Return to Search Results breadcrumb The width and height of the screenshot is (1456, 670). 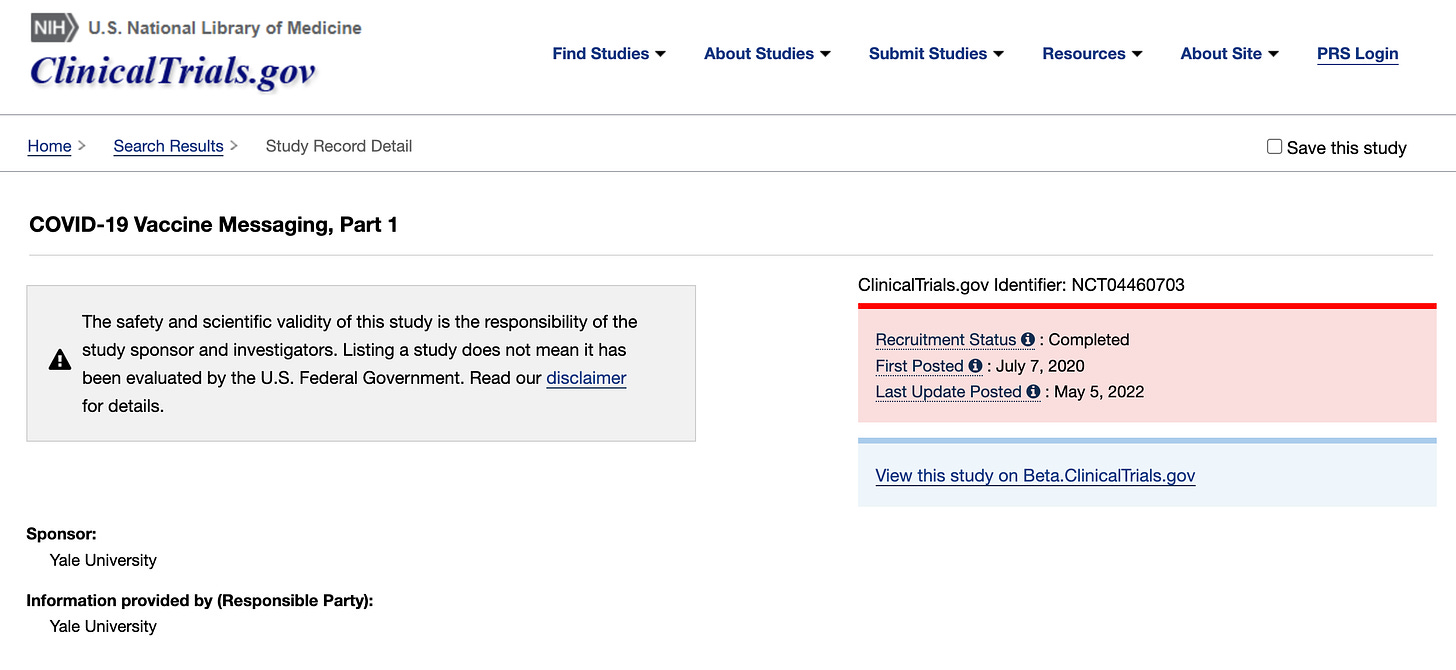pyautogui.click(x=168, y=146)
